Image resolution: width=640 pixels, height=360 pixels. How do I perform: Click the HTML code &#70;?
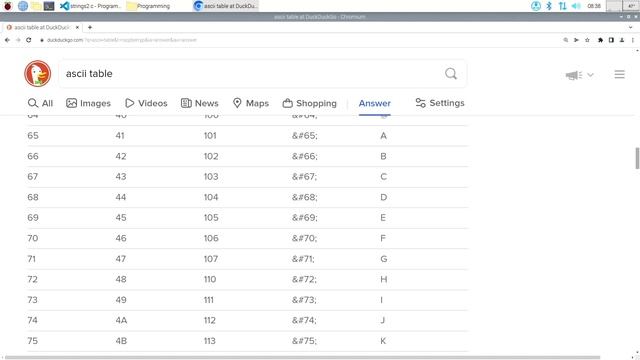click(x=304, y=238)
